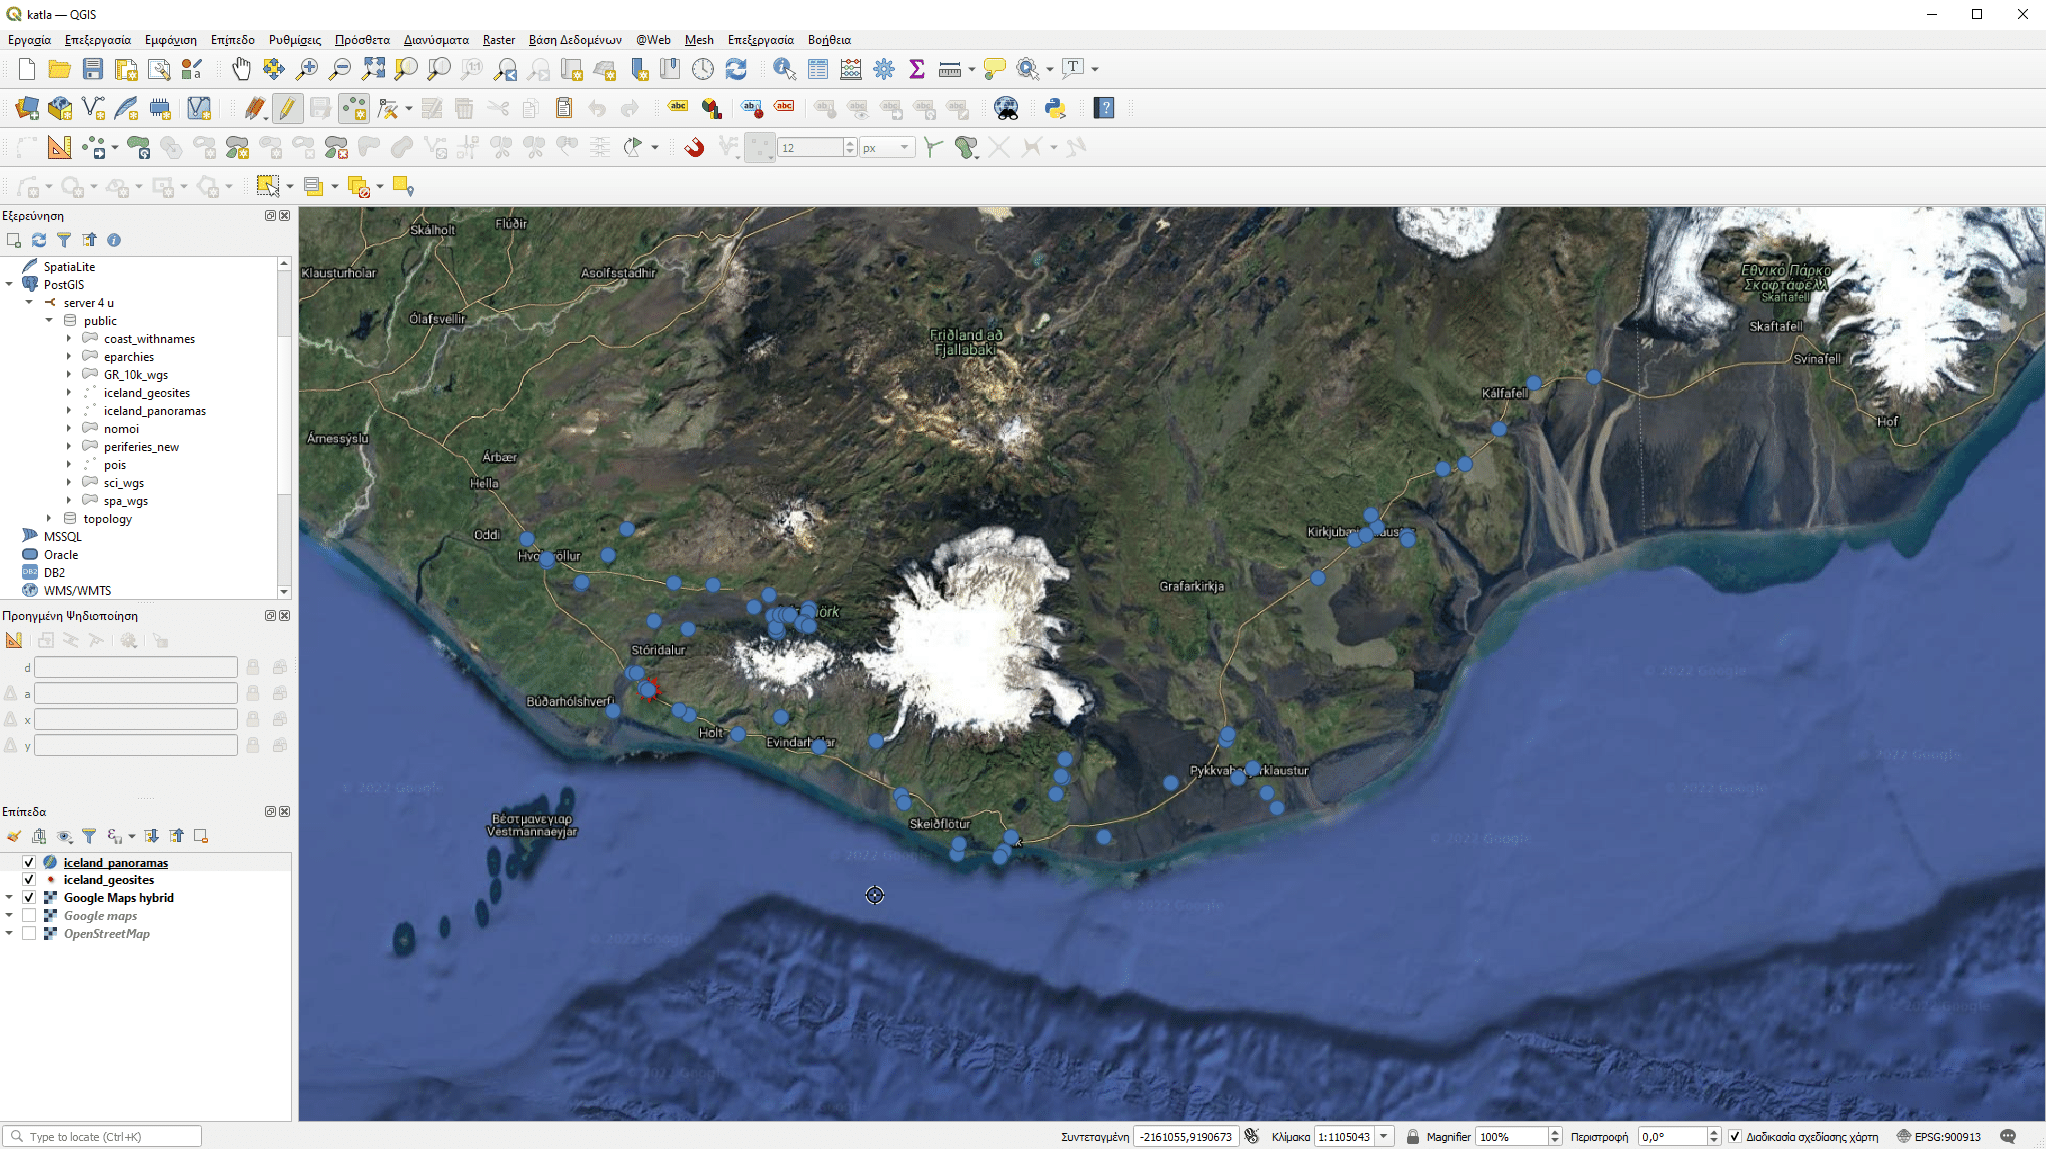Open the Field Calculator
This screenshot has height=1149, width=2046.
(x=851, y=69)
